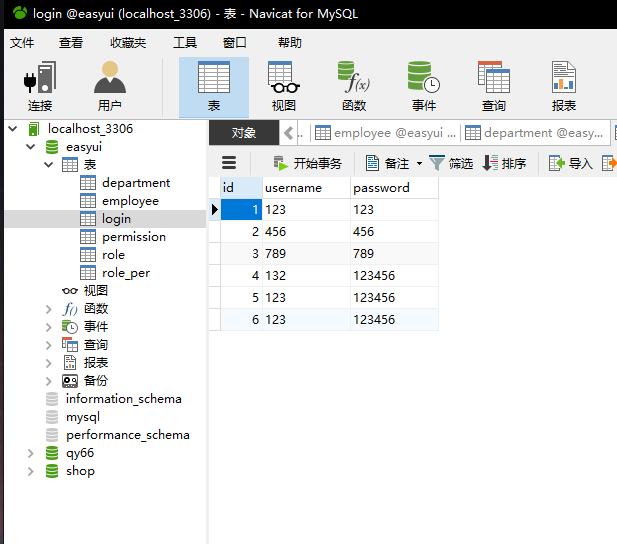Open the 窗口 window menu
Viewport: 617px width, 544px height.
tap(235, 43)
